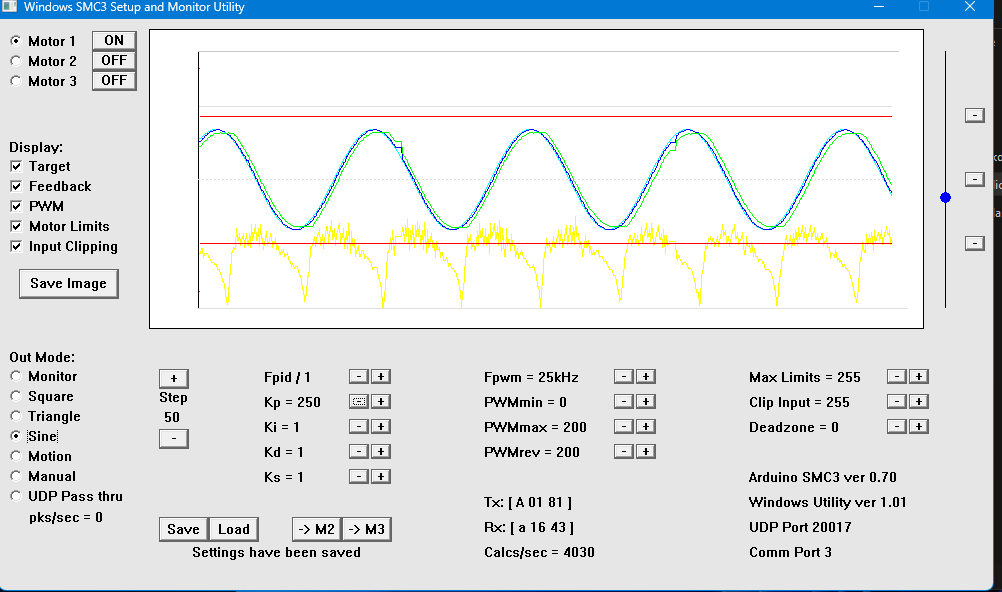This screenshot has width=1002, height=592.
Task: Select the Motor 2 radio button
Action: [16, 61]
